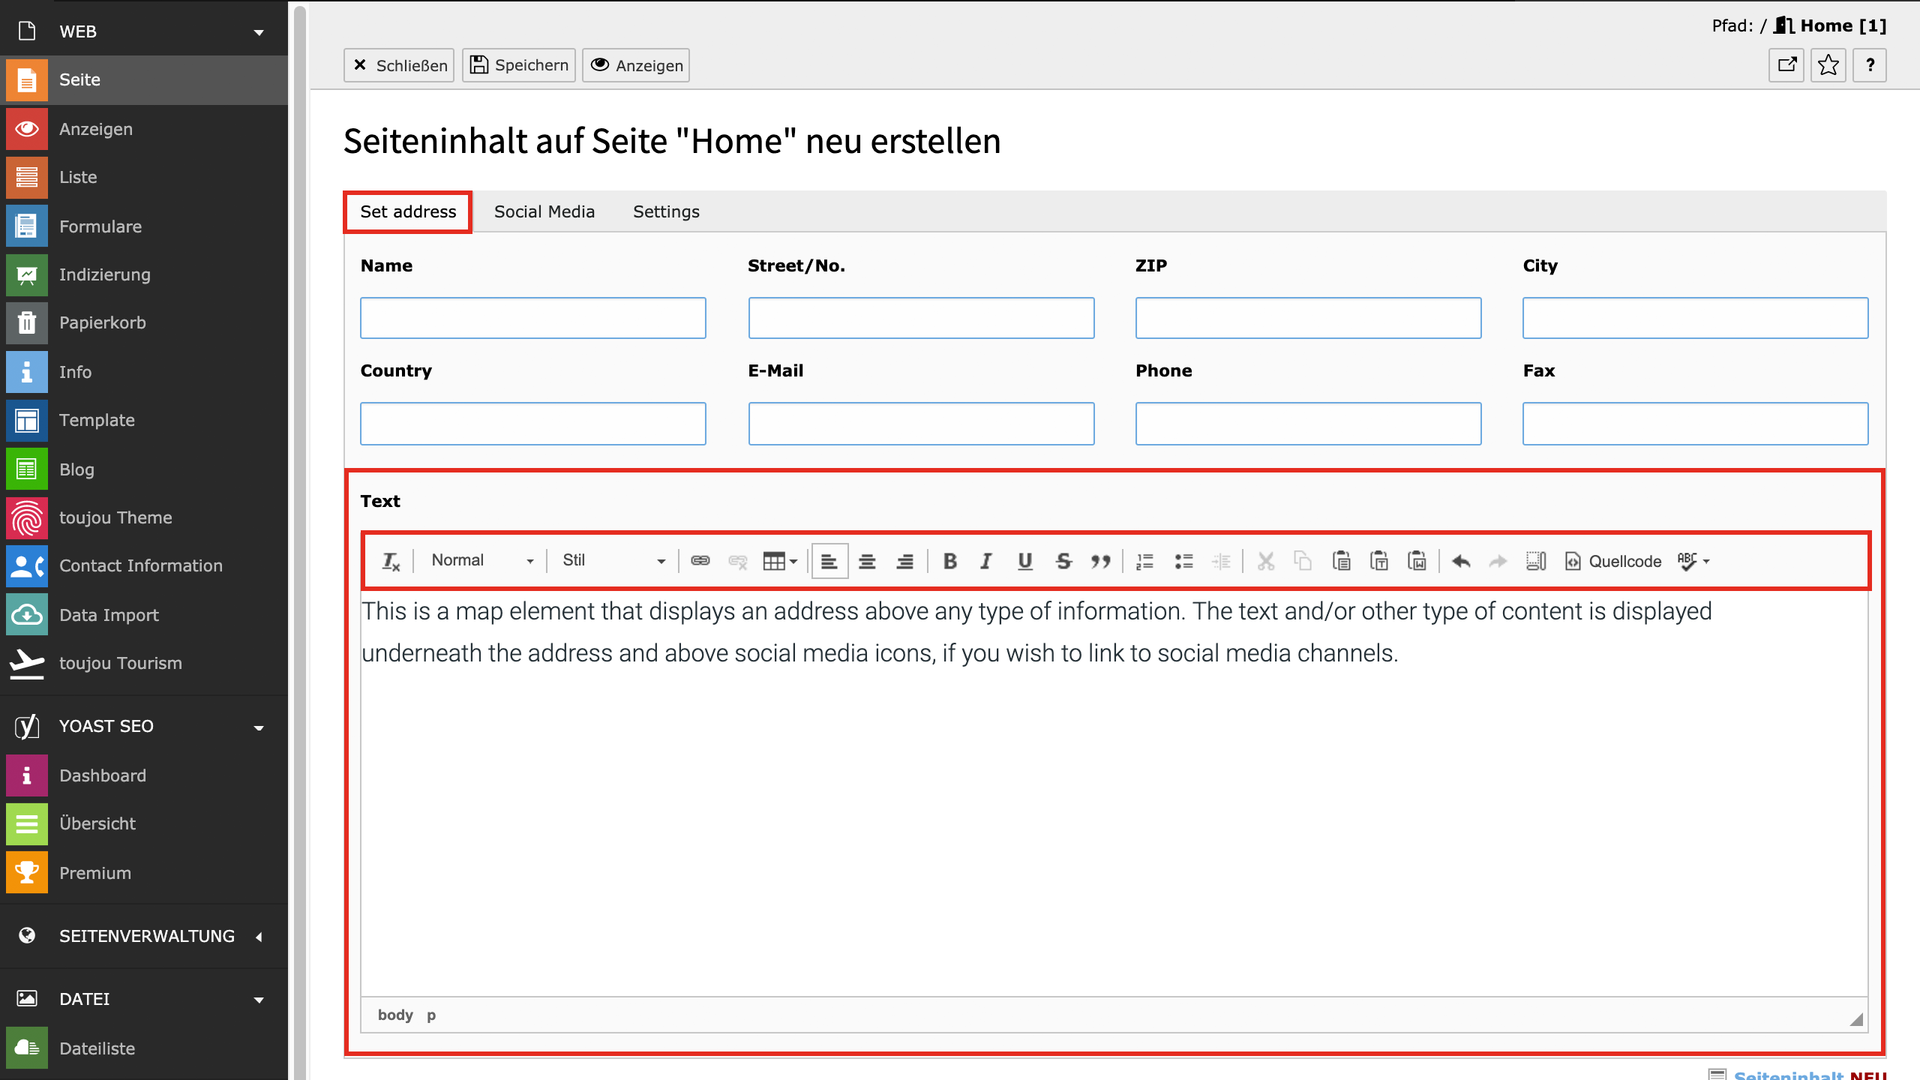This screenshot has height=1080, width=1920.
Task: Click the Street/No. input field
Action: (921, 318)
